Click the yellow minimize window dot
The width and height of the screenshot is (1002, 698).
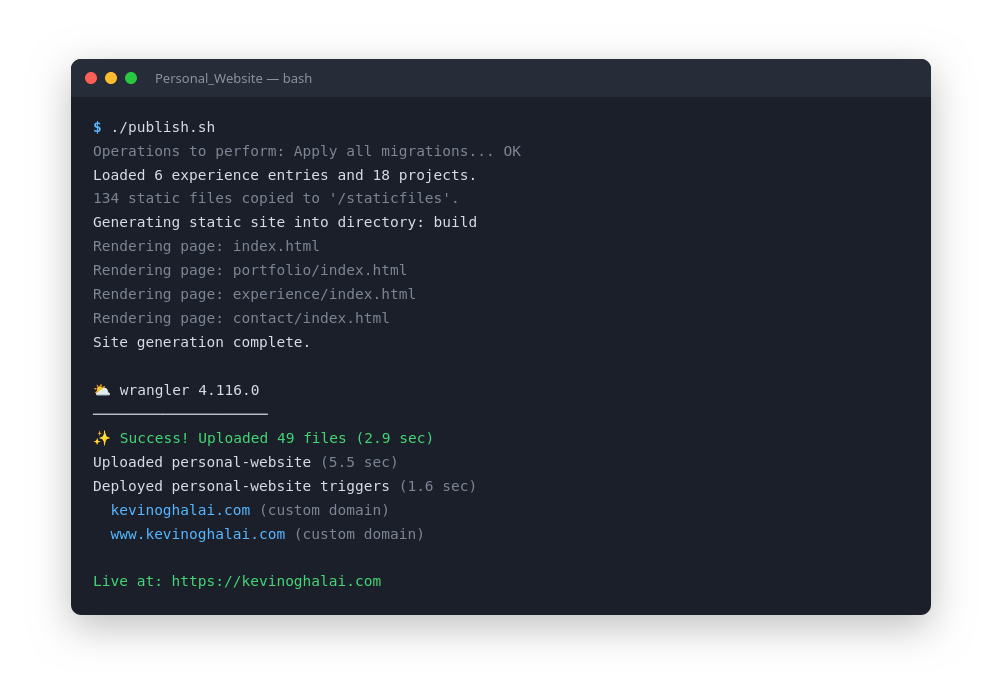[x=111, y=78]
